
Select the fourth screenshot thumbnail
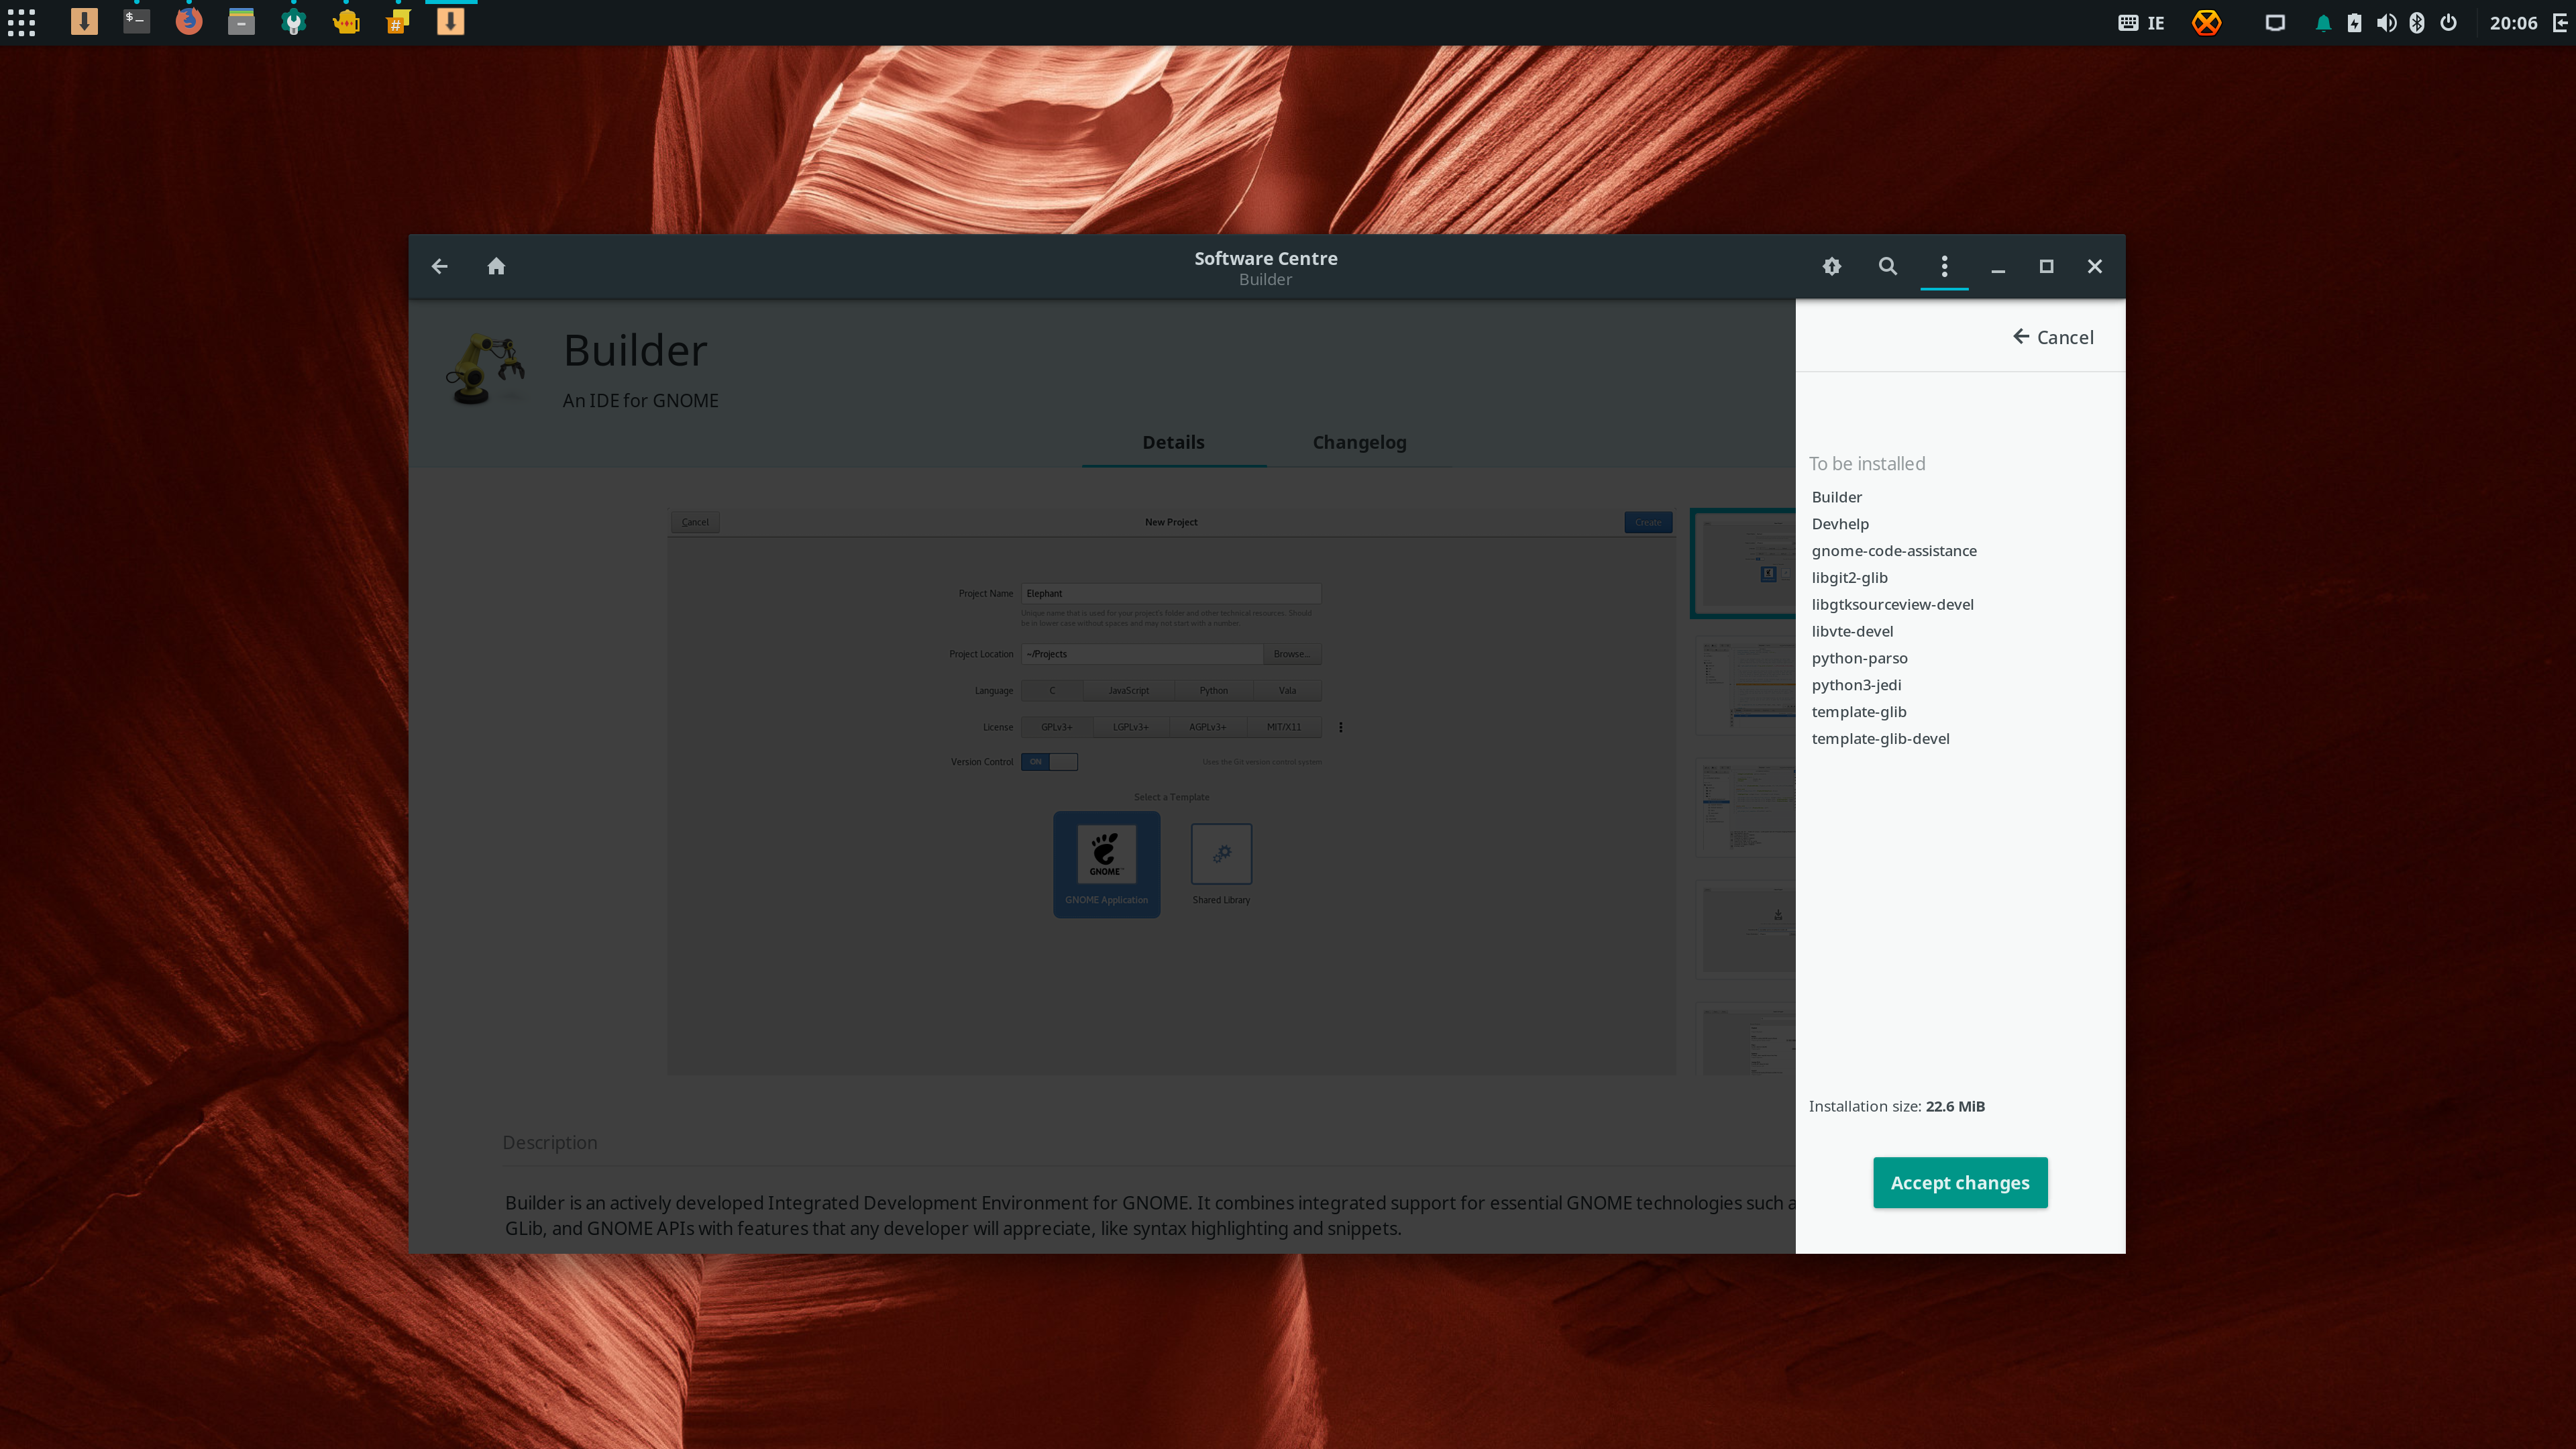pos(1746,930)
